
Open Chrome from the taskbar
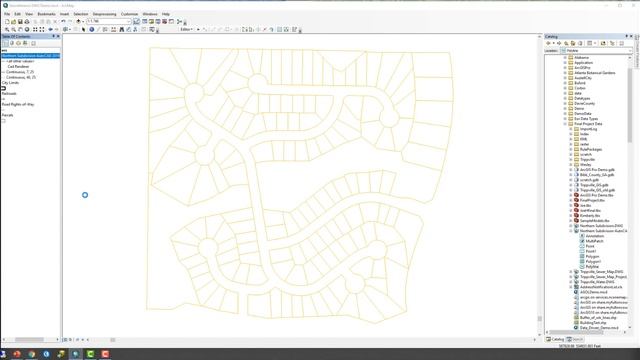[x=32, y=354]
